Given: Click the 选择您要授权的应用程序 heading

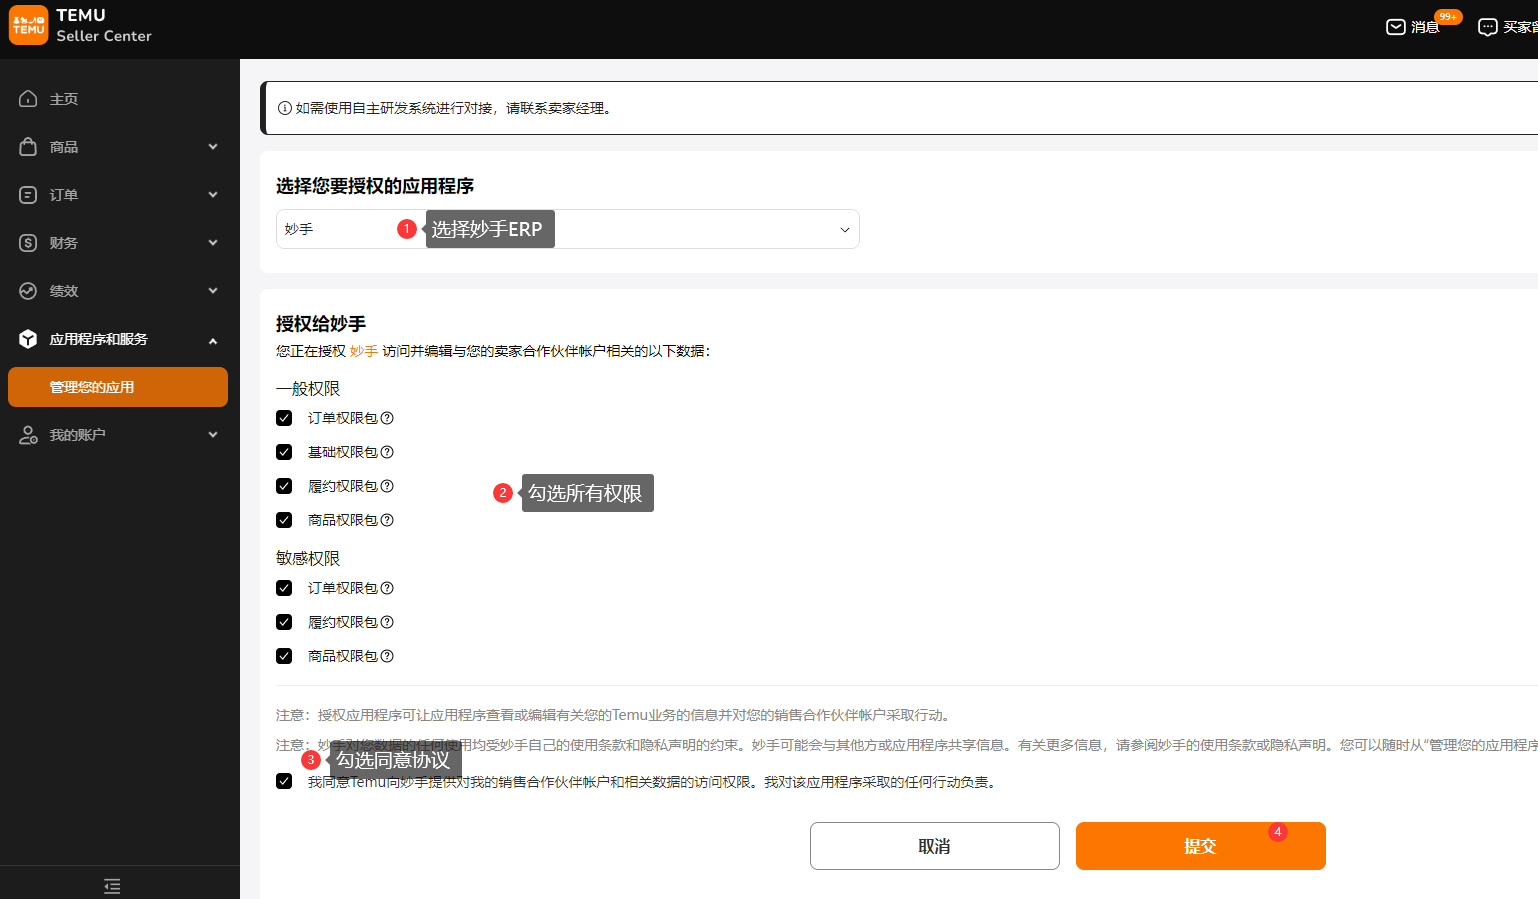Looking at the screenshot, I should click(375, 186).
